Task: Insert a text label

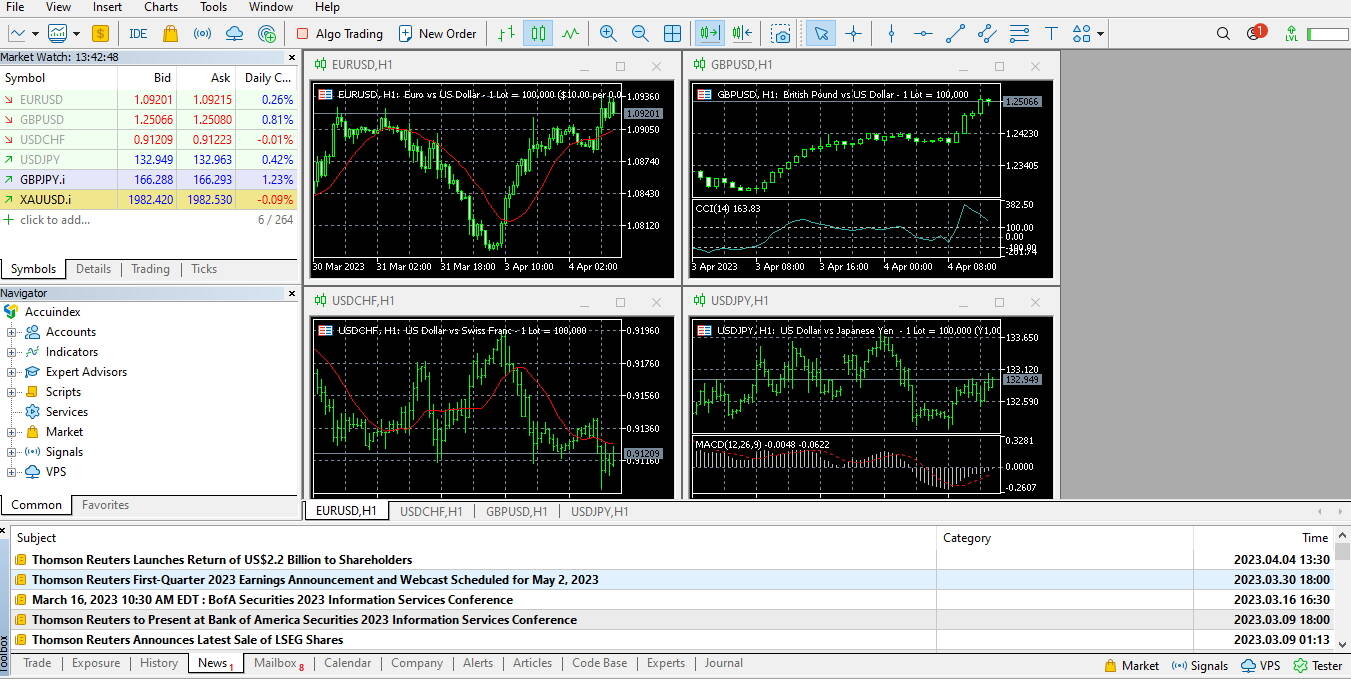Action: [x=1051, y=33]
